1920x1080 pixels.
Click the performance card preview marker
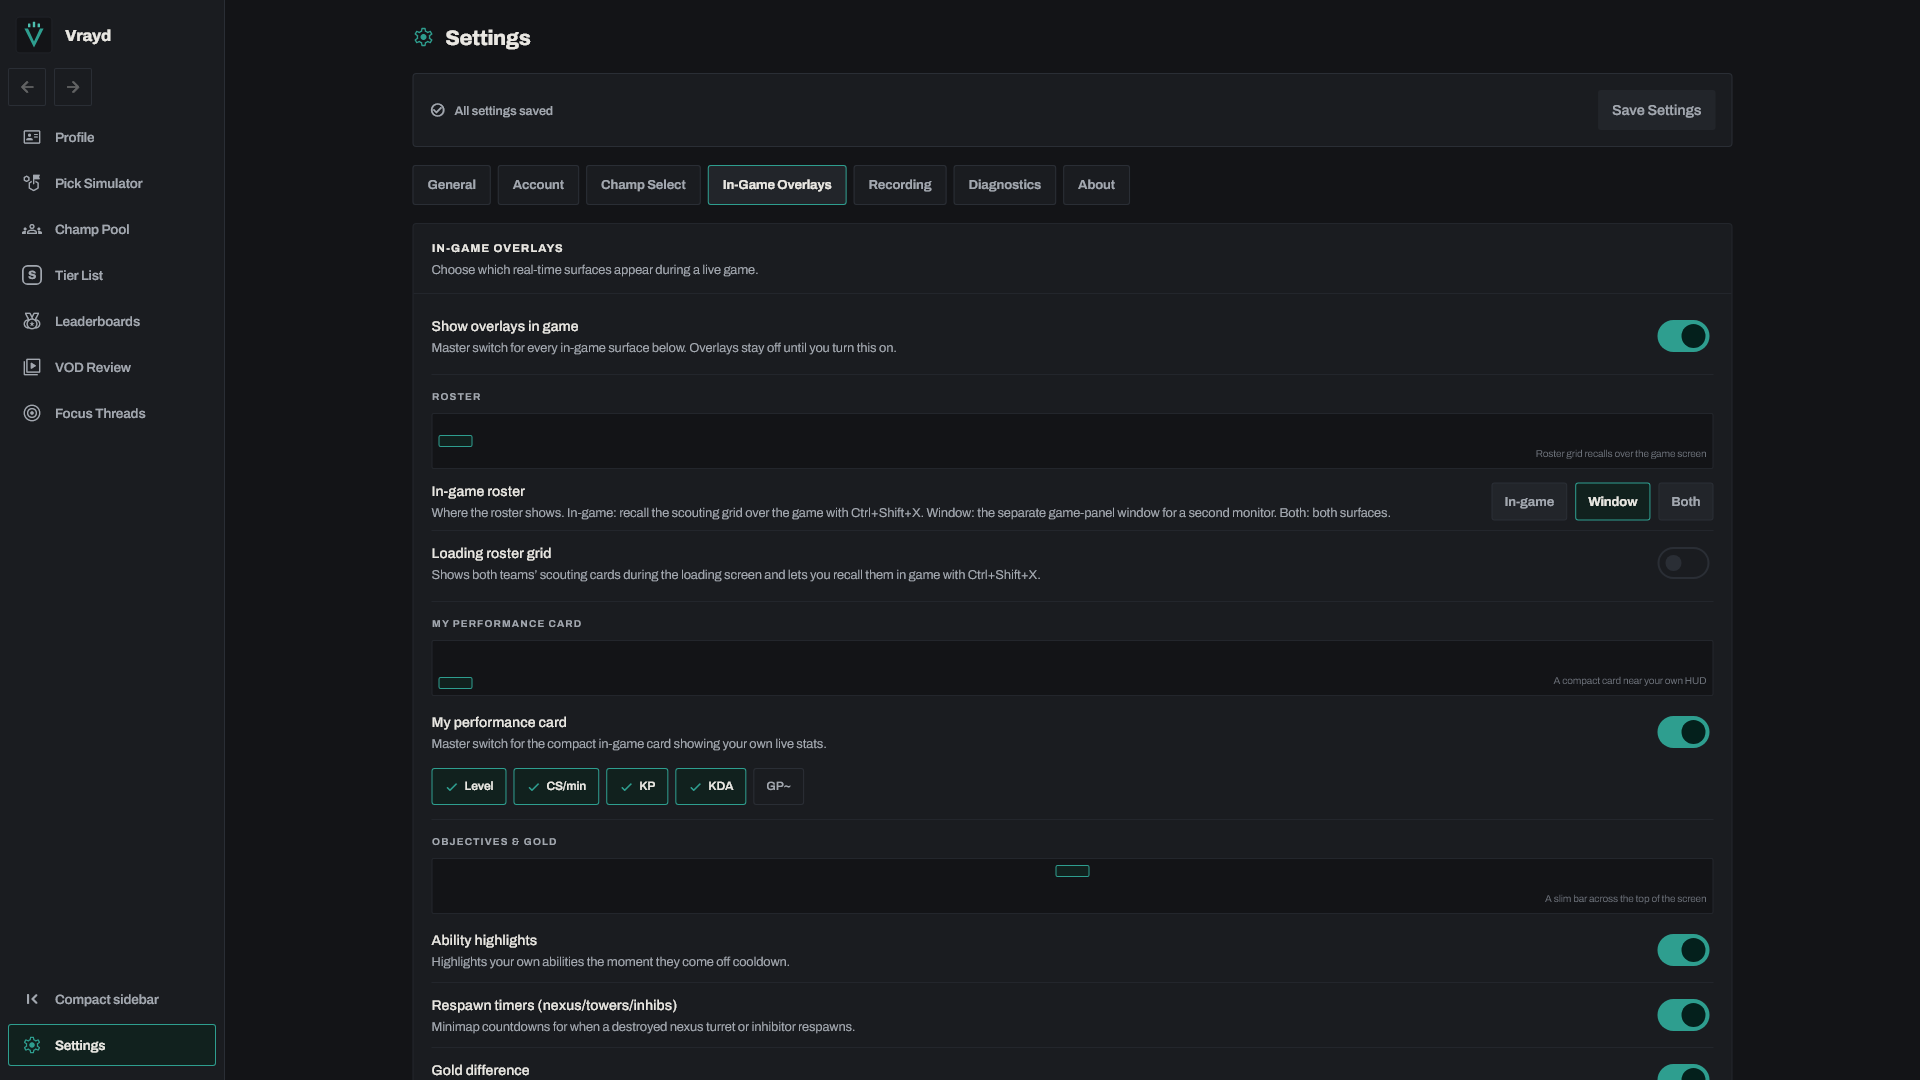pos(455,683)
